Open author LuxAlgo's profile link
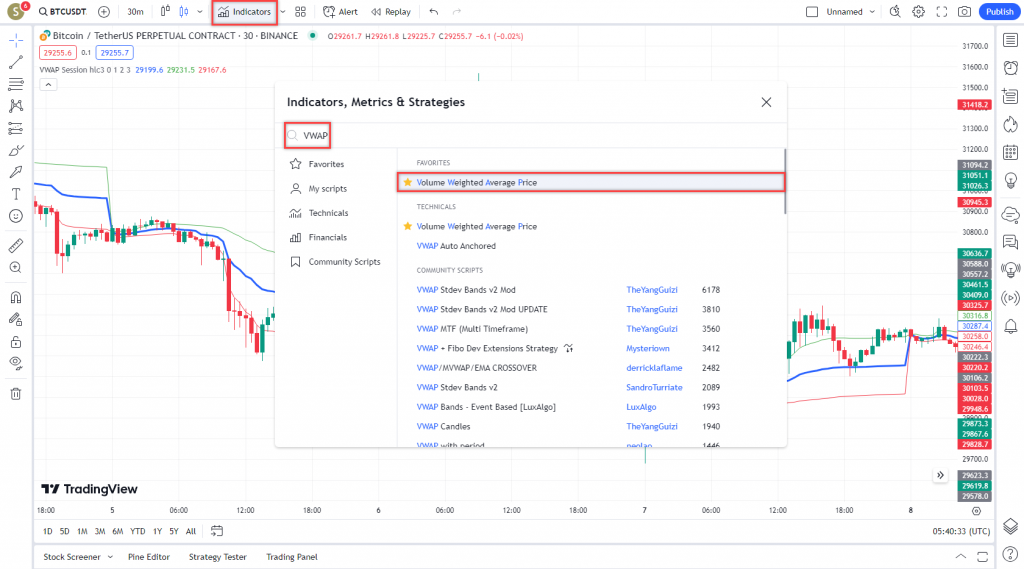The image size is (1024, 569). pos(641,407)
